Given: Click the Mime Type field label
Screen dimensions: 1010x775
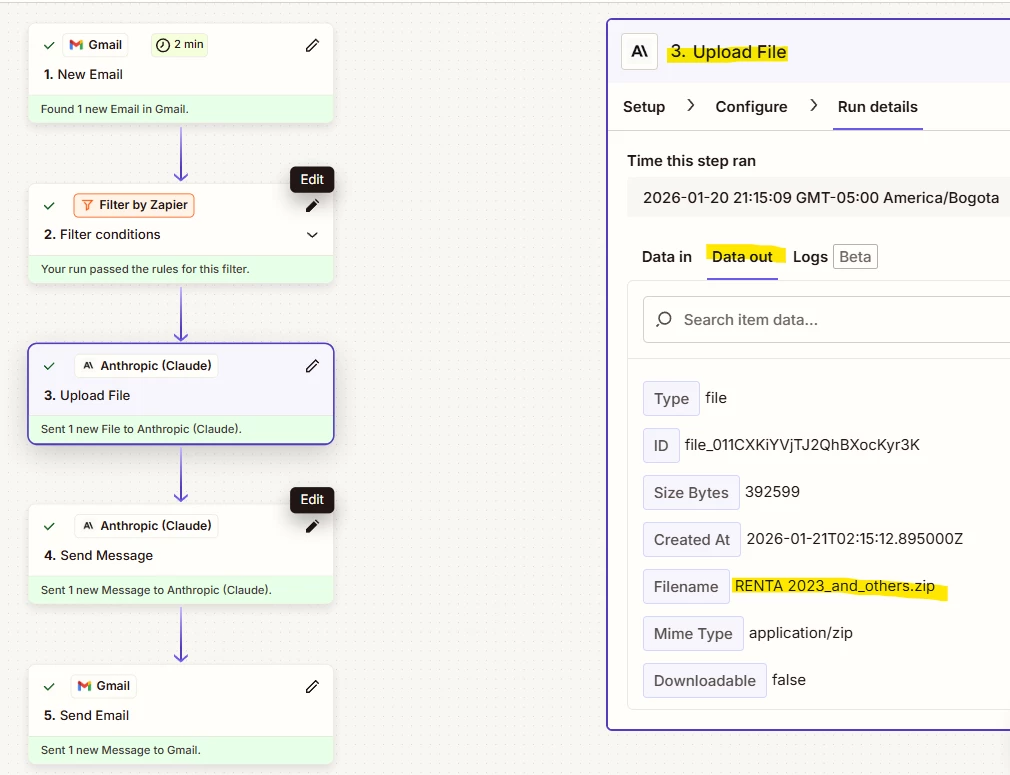Looking at the screenshot, I should click(693, 634).
